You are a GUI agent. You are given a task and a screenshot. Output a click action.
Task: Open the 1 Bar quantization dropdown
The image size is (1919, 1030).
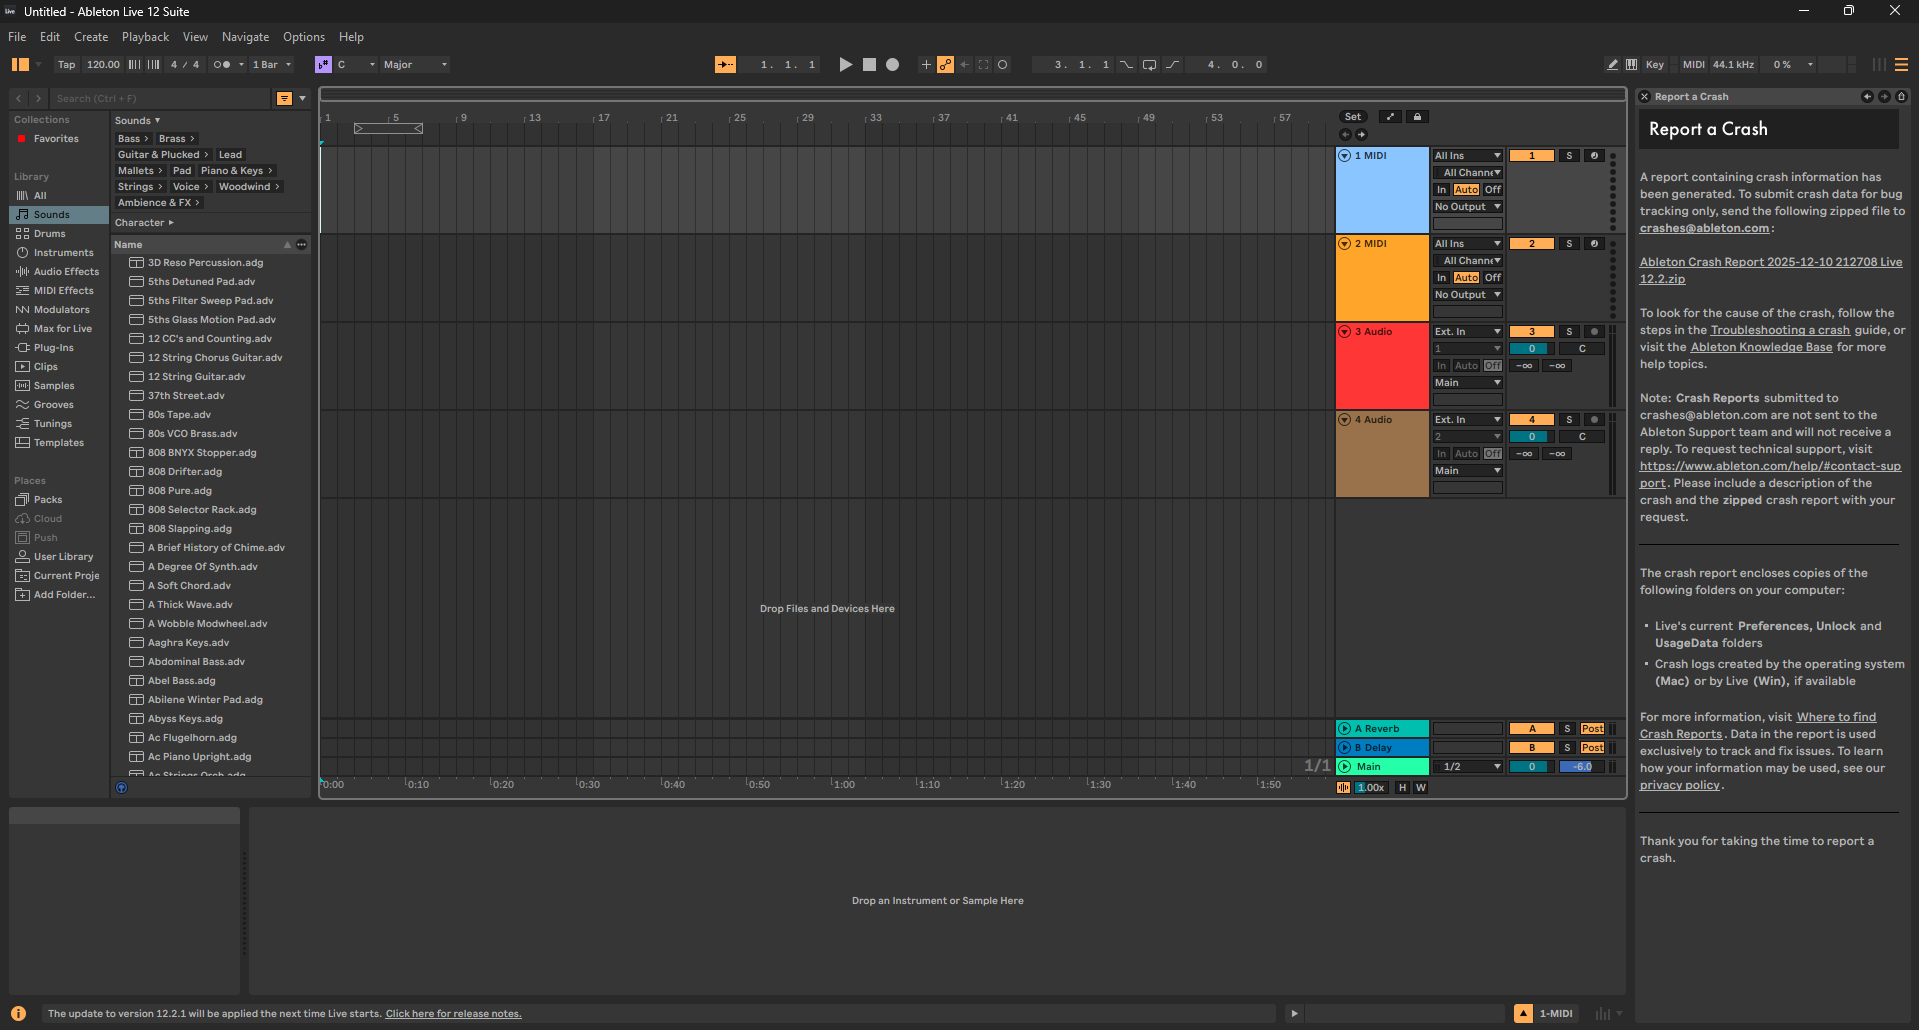click(x=272, y=65)
